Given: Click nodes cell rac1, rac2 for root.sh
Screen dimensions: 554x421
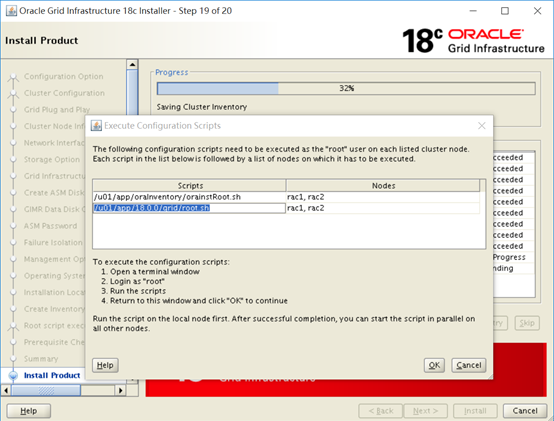Looking at the screenshot, I should click(383, 208).
